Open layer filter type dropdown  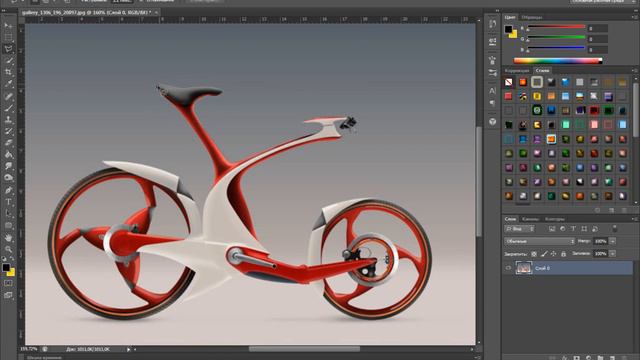519,229
